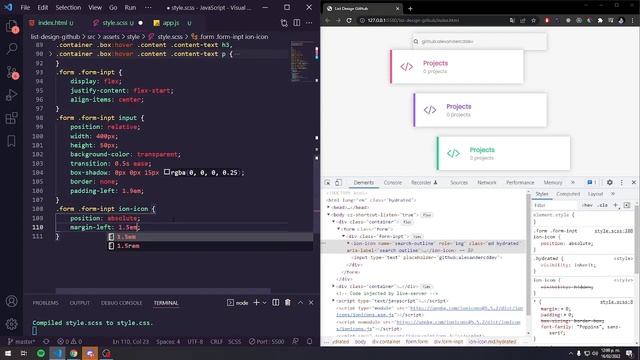640x360 pixels.
Task: Open the Console tab in DevTools
Action: [x=393, y=182]
